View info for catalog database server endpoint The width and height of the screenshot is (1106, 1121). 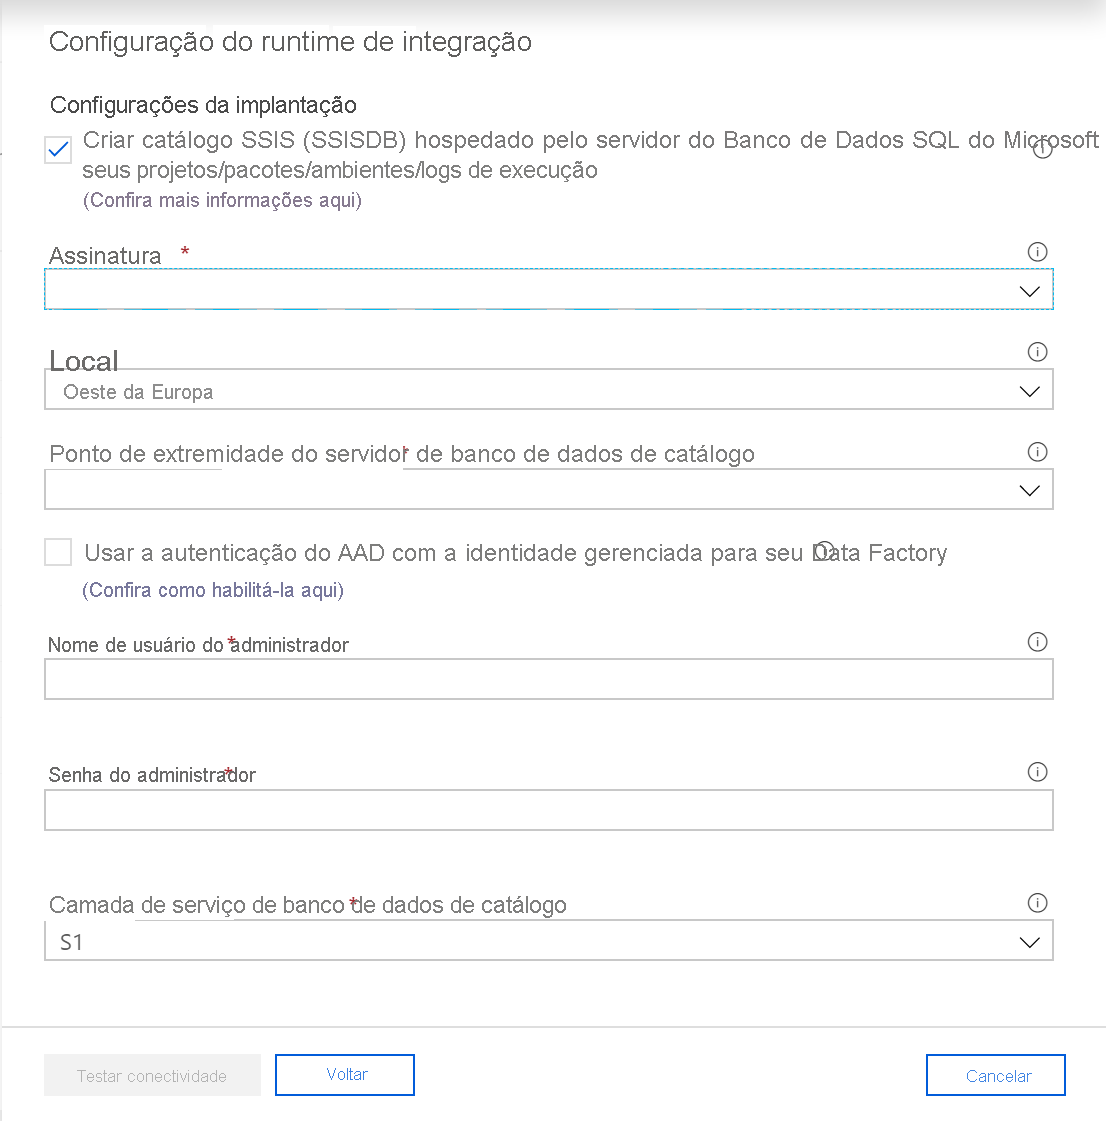[1037, 451]
